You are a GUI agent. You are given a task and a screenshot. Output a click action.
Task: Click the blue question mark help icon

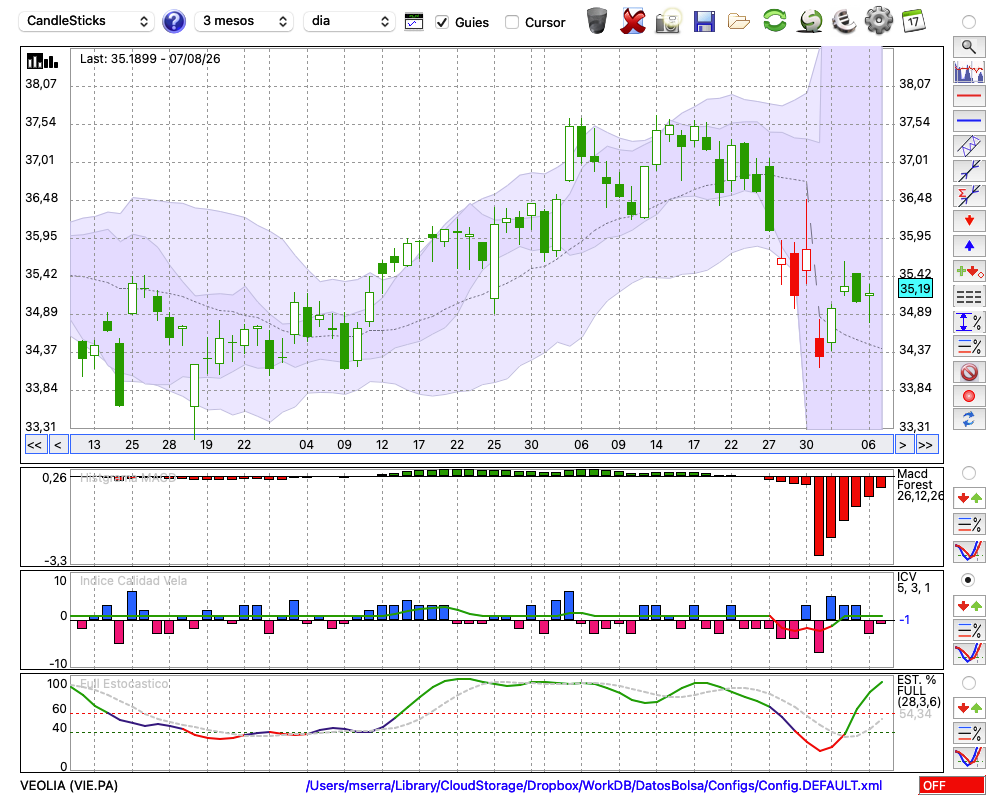tap(173, 22)
